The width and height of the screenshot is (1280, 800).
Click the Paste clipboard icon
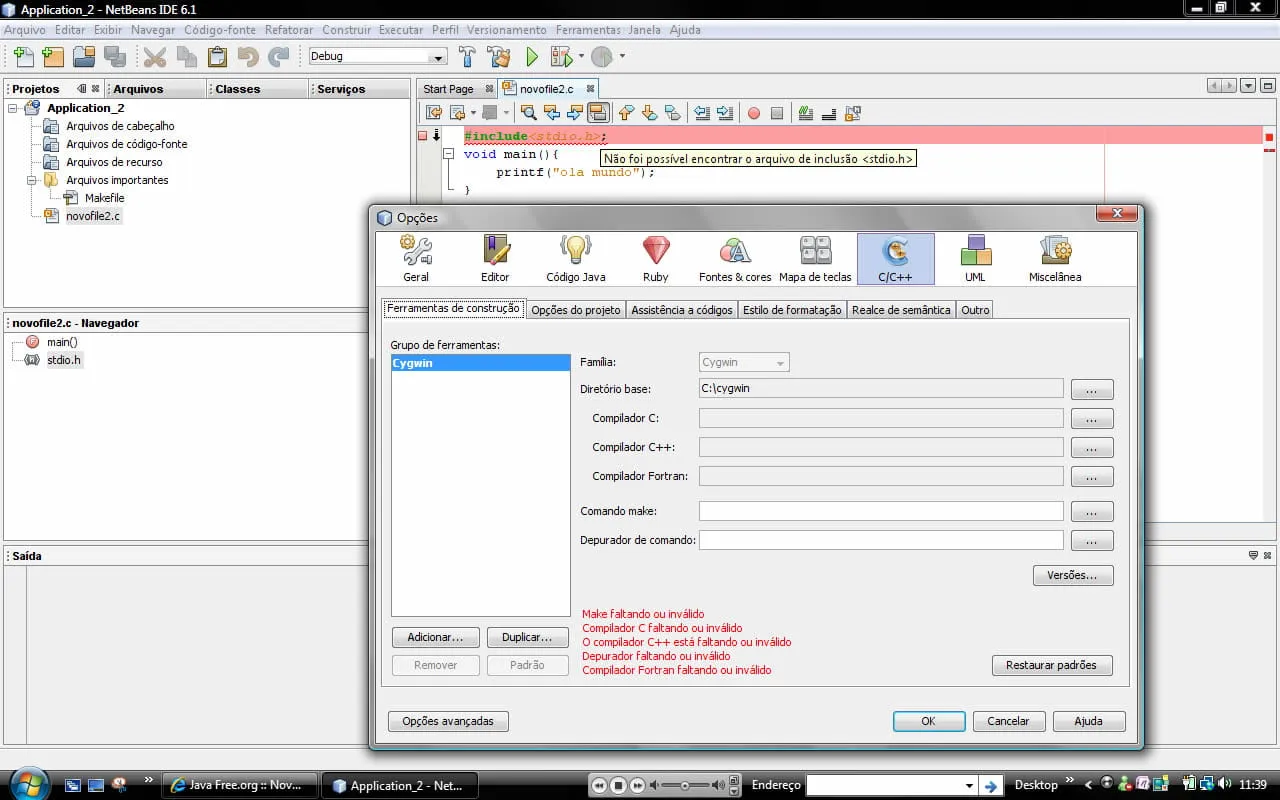[217, 57]
